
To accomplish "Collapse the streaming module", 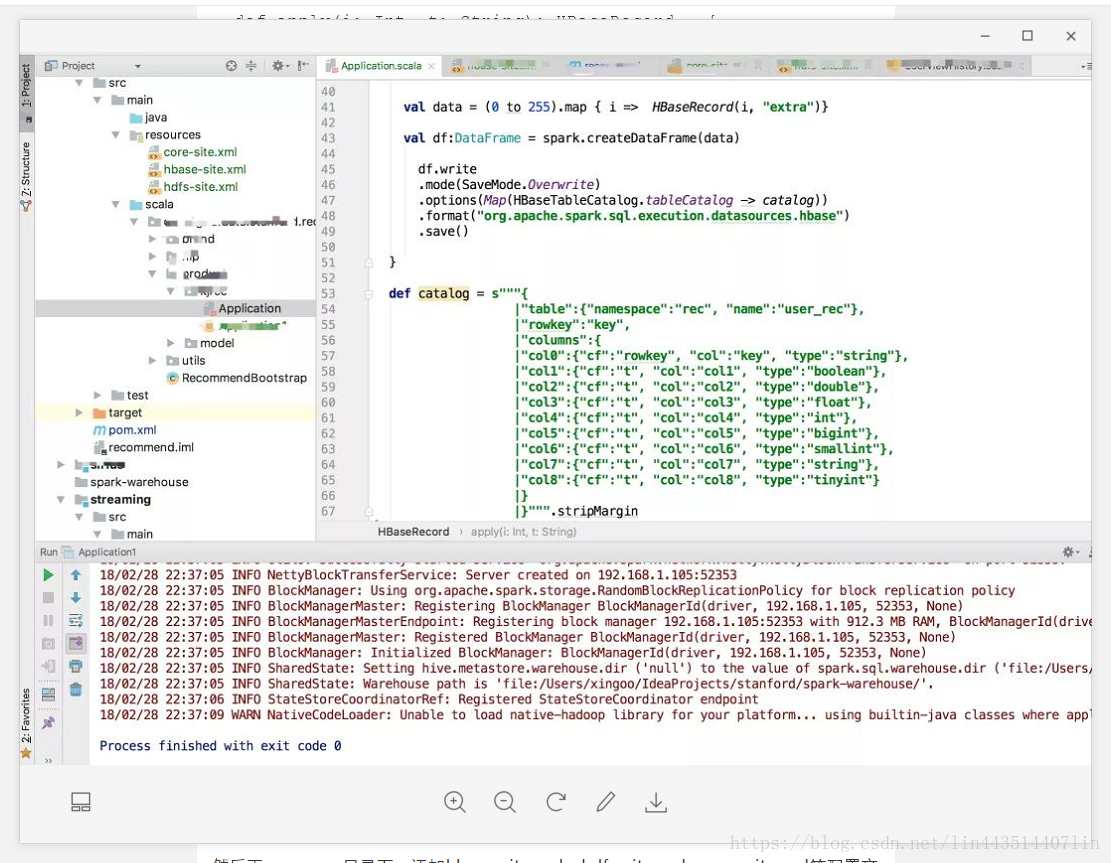I will [x=61, y=500].
